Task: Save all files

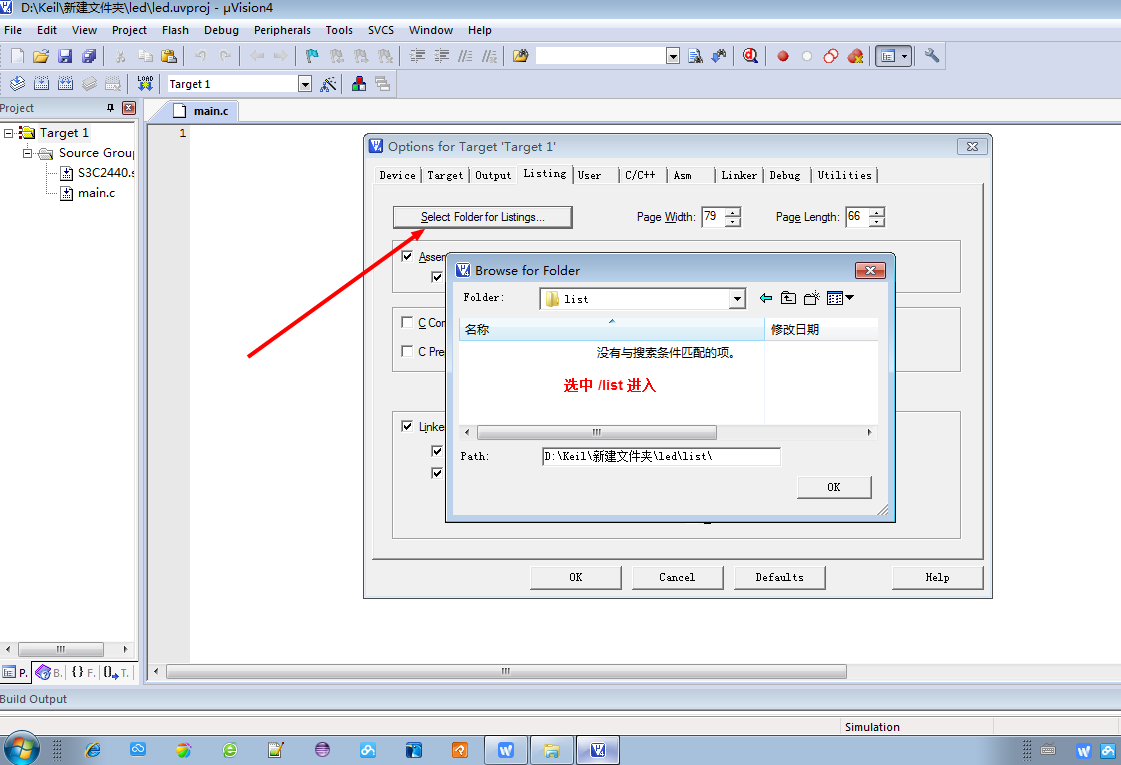Action: (89, 56)
